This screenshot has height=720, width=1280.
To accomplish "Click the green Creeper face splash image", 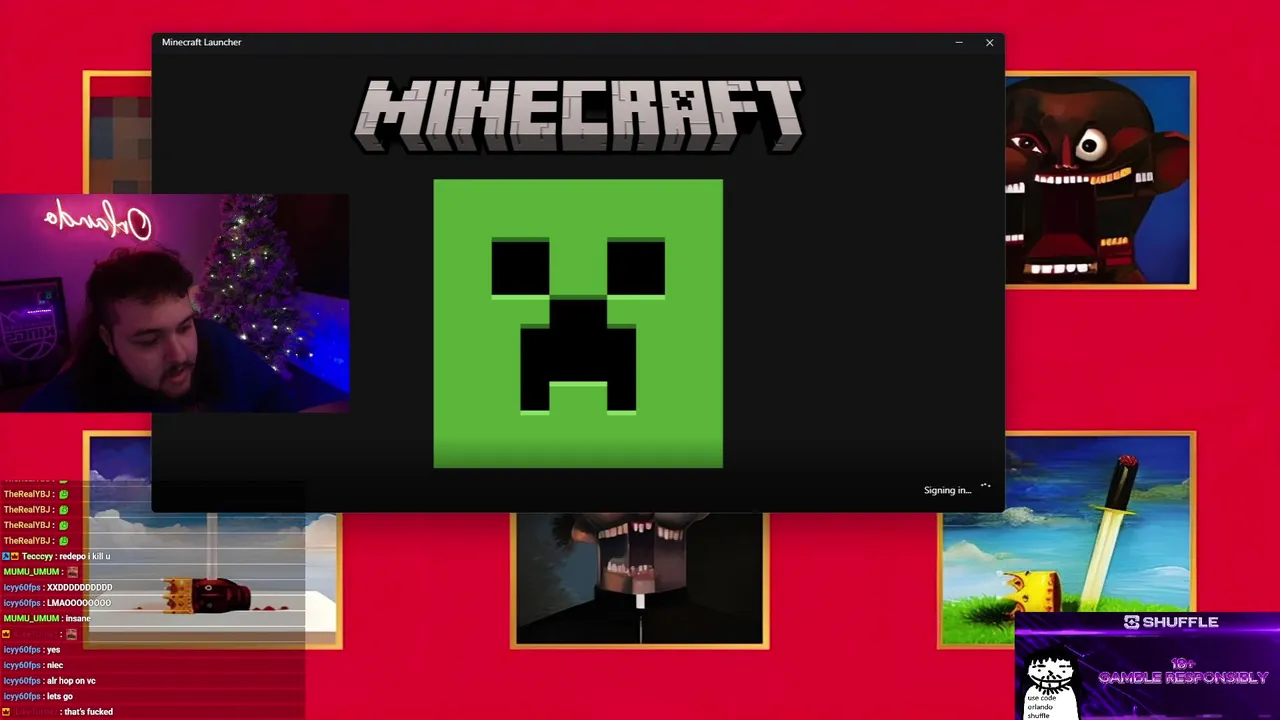I will [x=578, y=323].
